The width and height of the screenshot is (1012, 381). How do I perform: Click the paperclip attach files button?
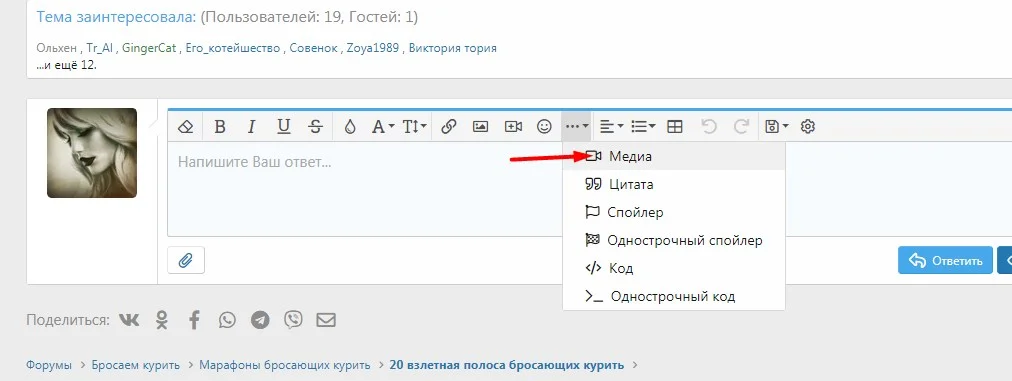pyautogui.click(x=186, y=260)
